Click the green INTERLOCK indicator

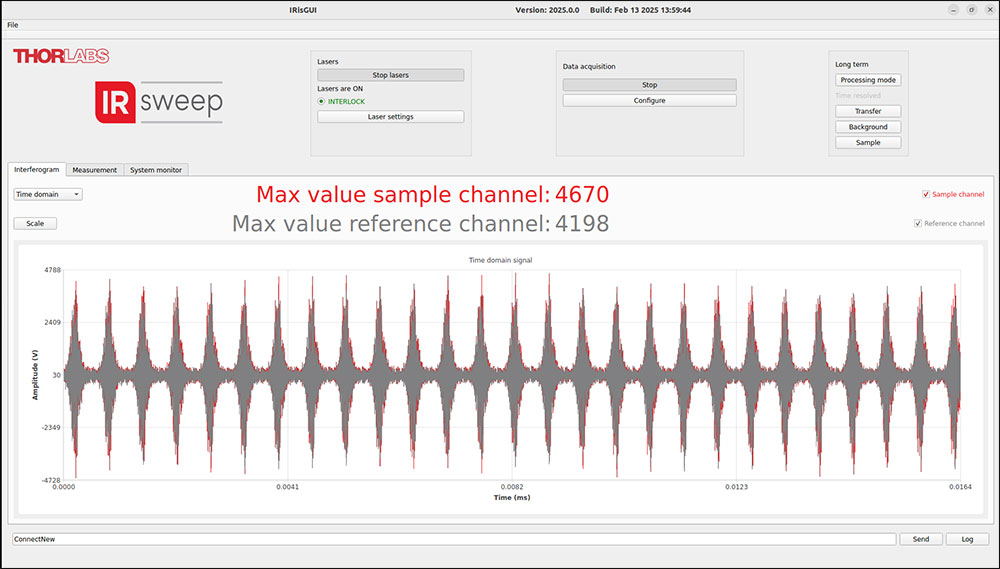coord(322,101)
